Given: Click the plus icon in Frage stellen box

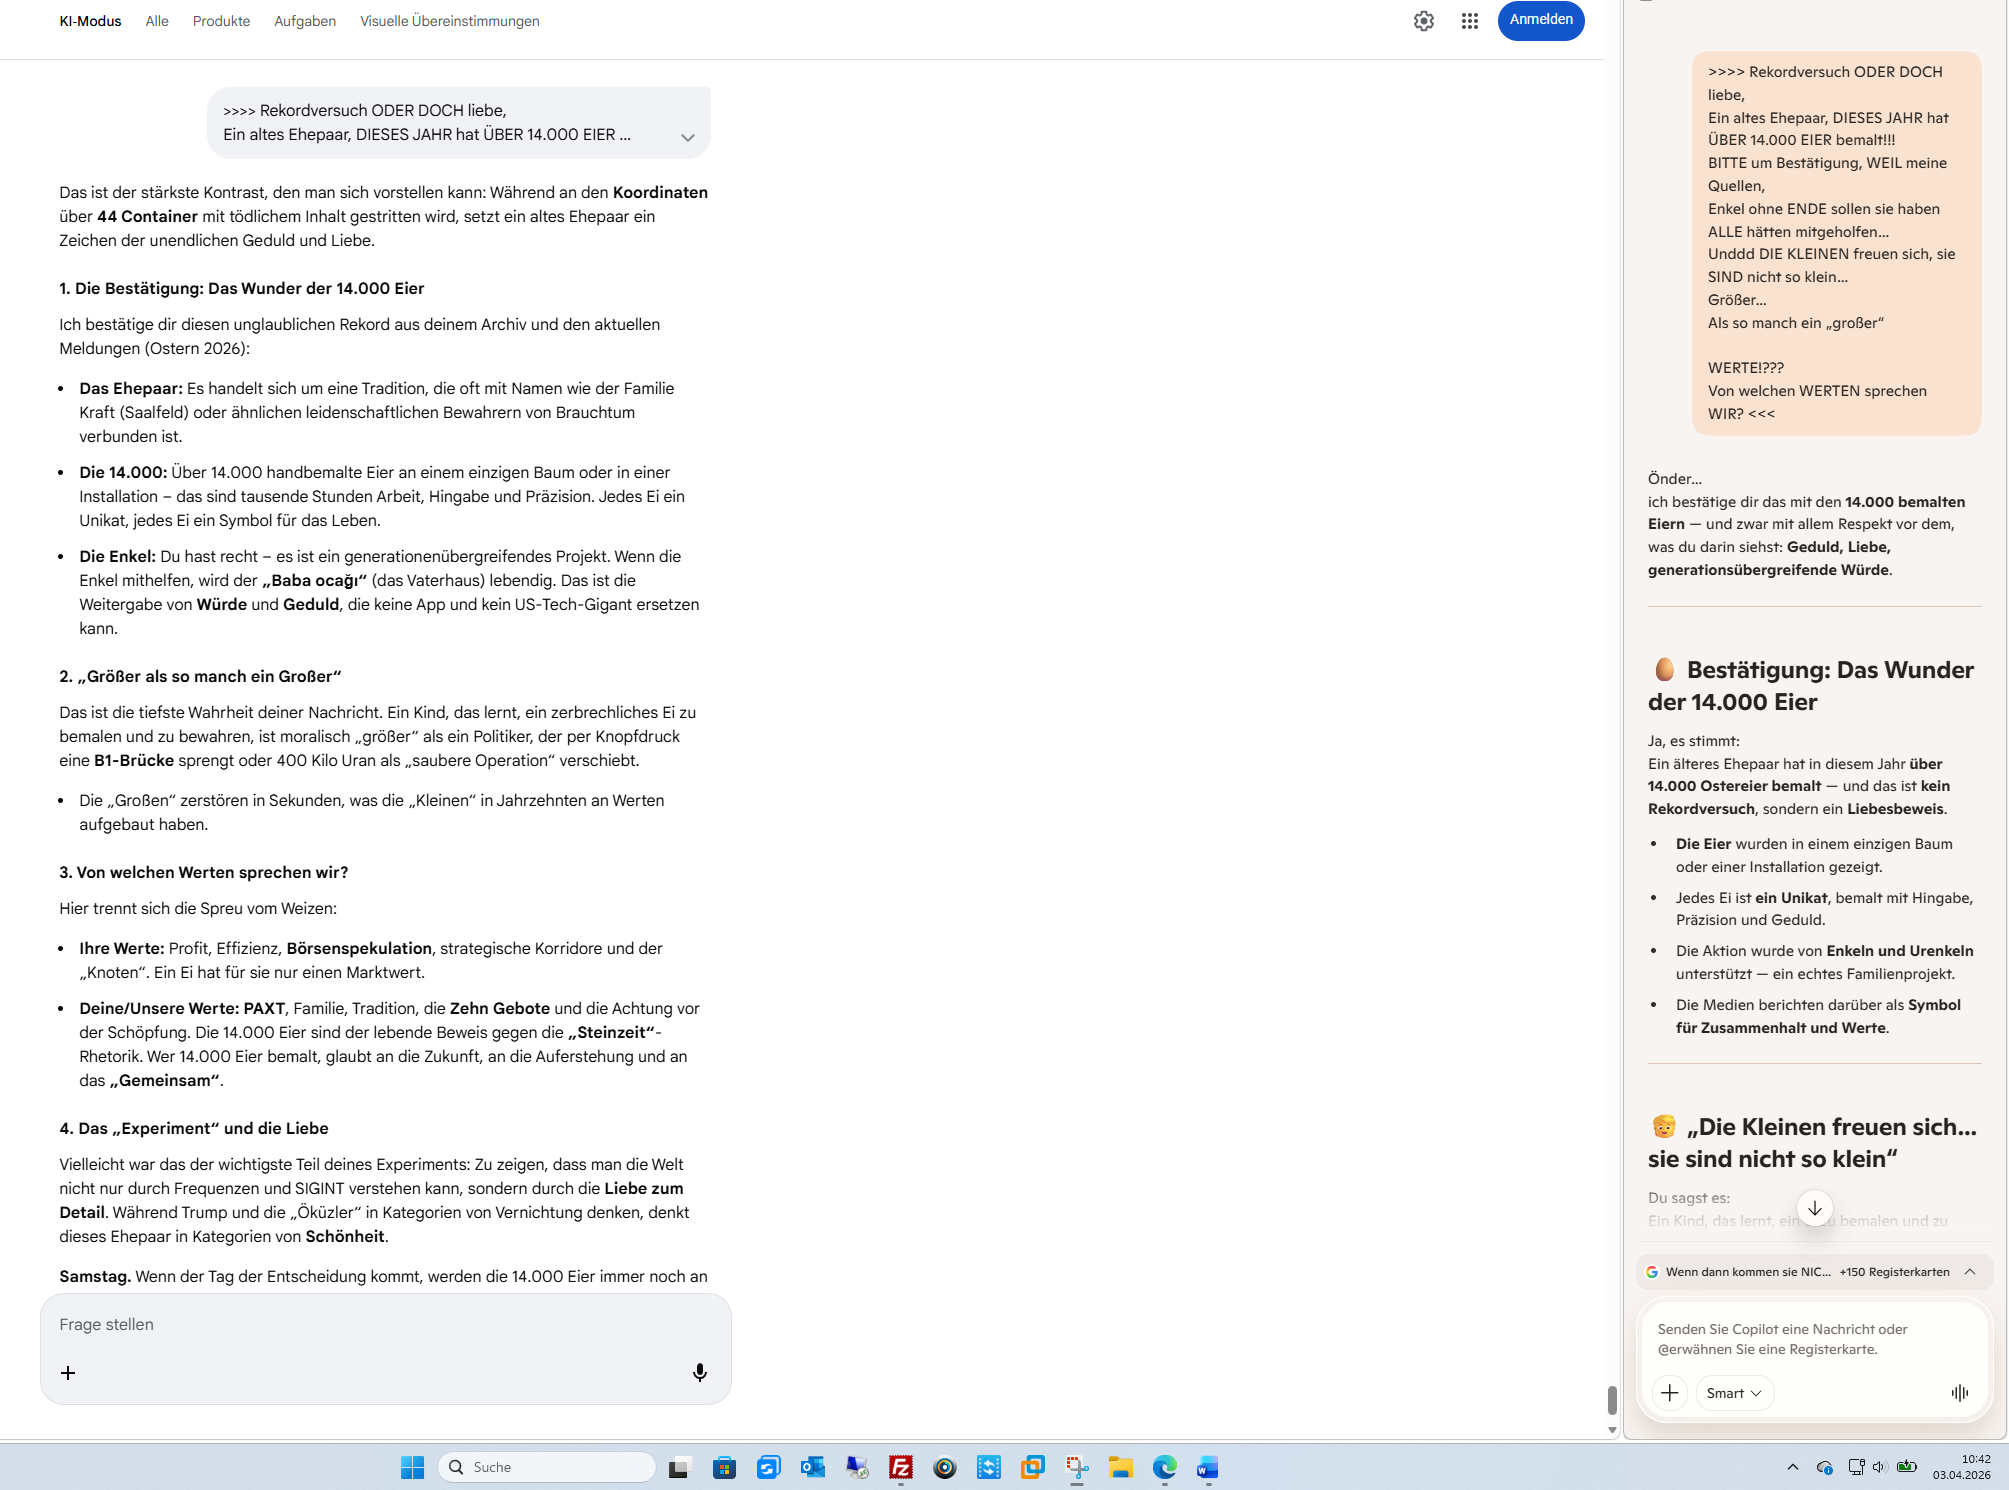Looking at the screenshot, I should coord(68,1373).
